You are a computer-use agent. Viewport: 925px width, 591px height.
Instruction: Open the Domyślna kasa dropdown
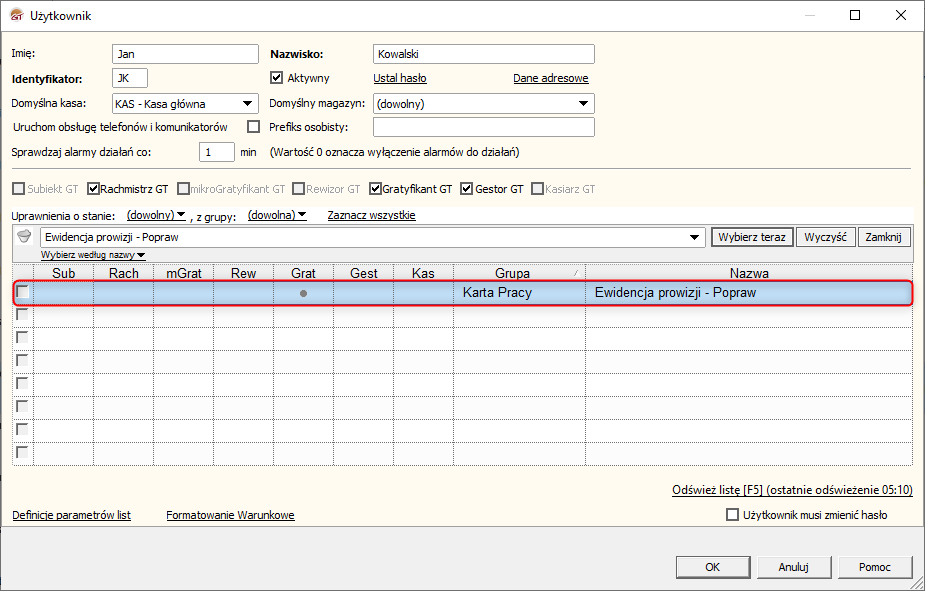click(246, 103)
